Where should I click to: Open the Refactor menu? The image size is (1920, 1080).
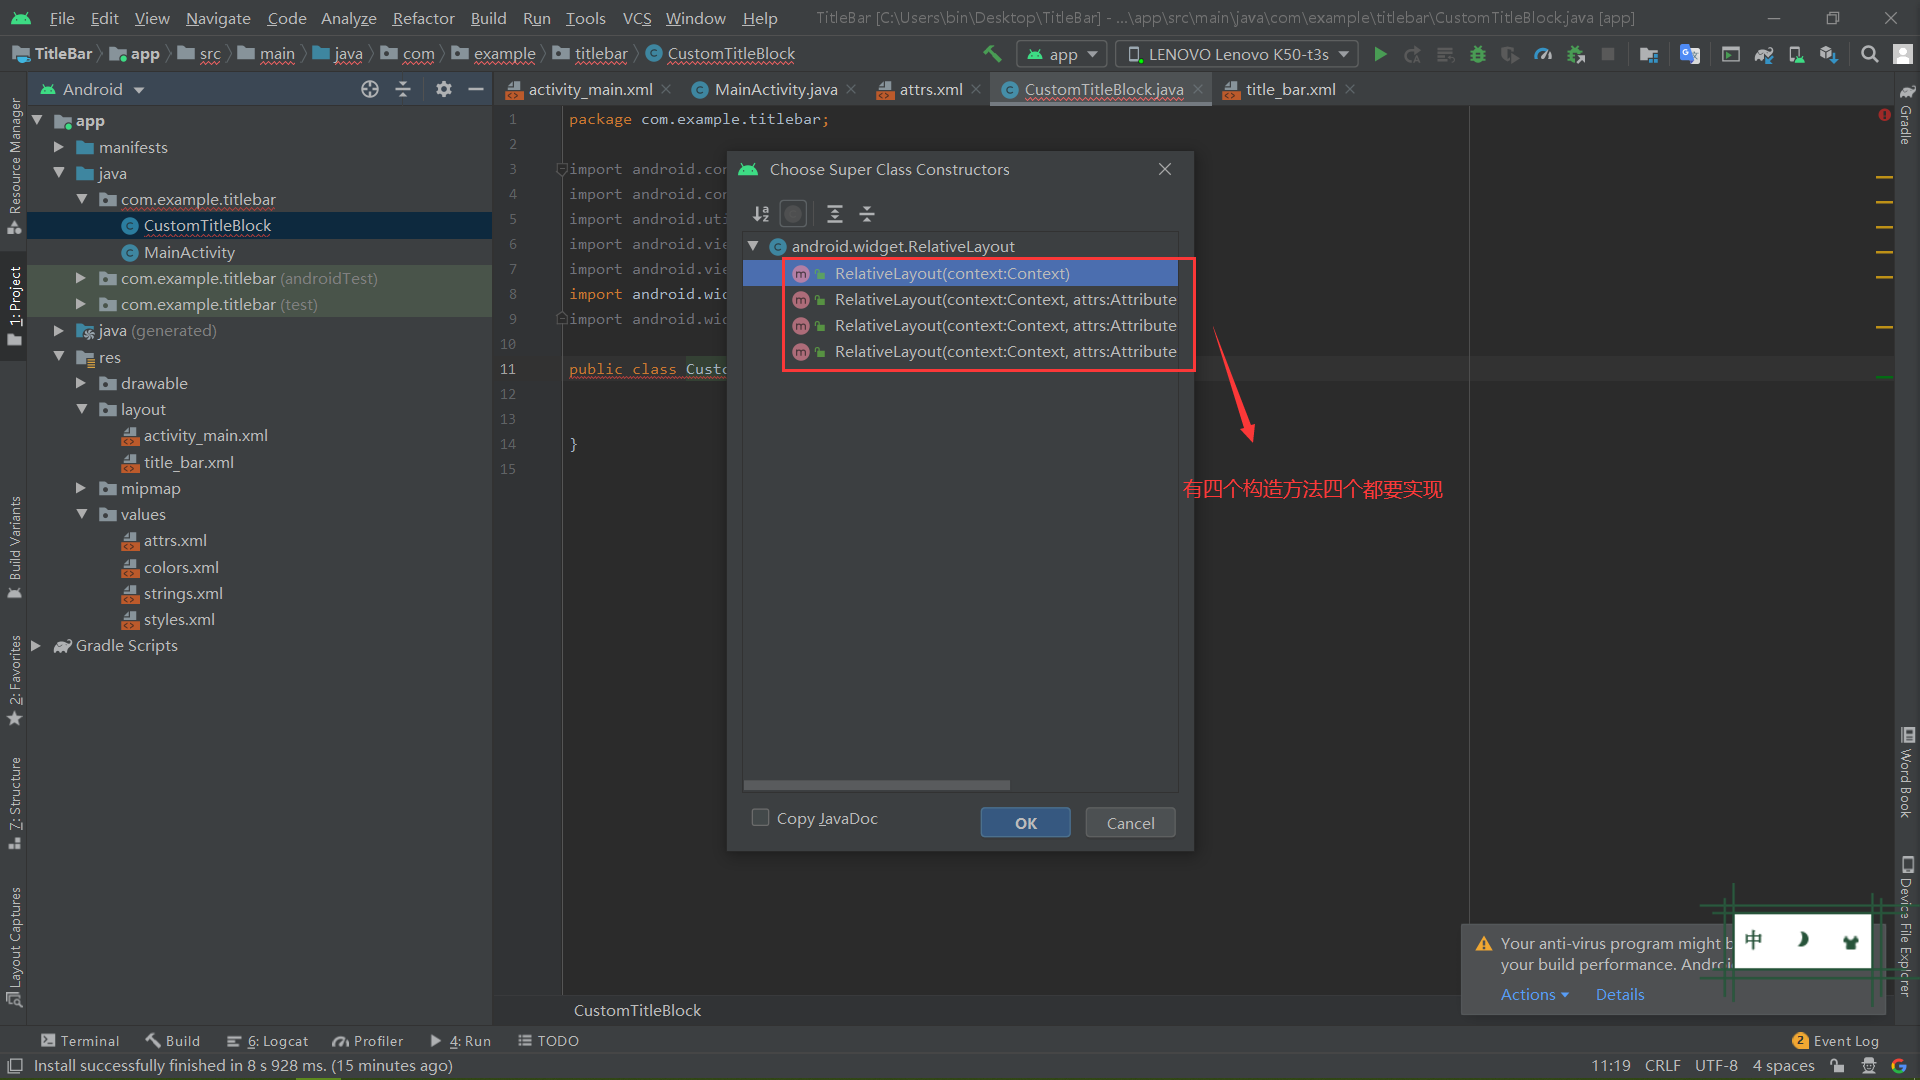pos(422,17)
